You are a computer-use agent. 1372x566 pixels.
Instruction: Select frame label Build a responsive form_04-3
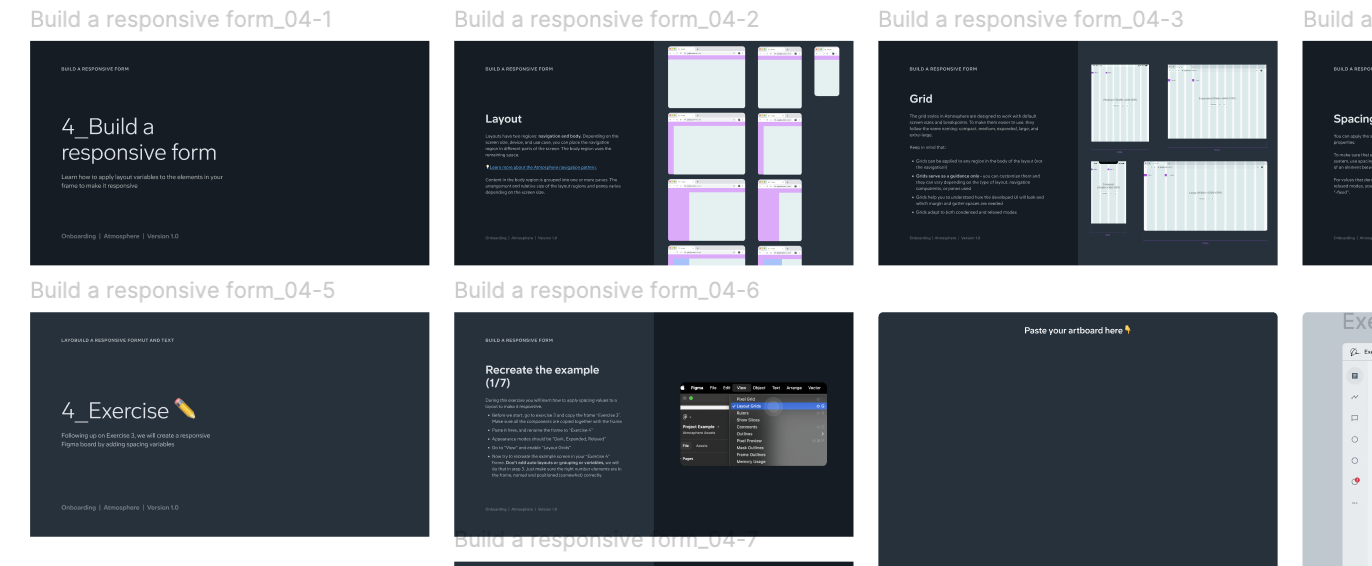click(1031, 19)
